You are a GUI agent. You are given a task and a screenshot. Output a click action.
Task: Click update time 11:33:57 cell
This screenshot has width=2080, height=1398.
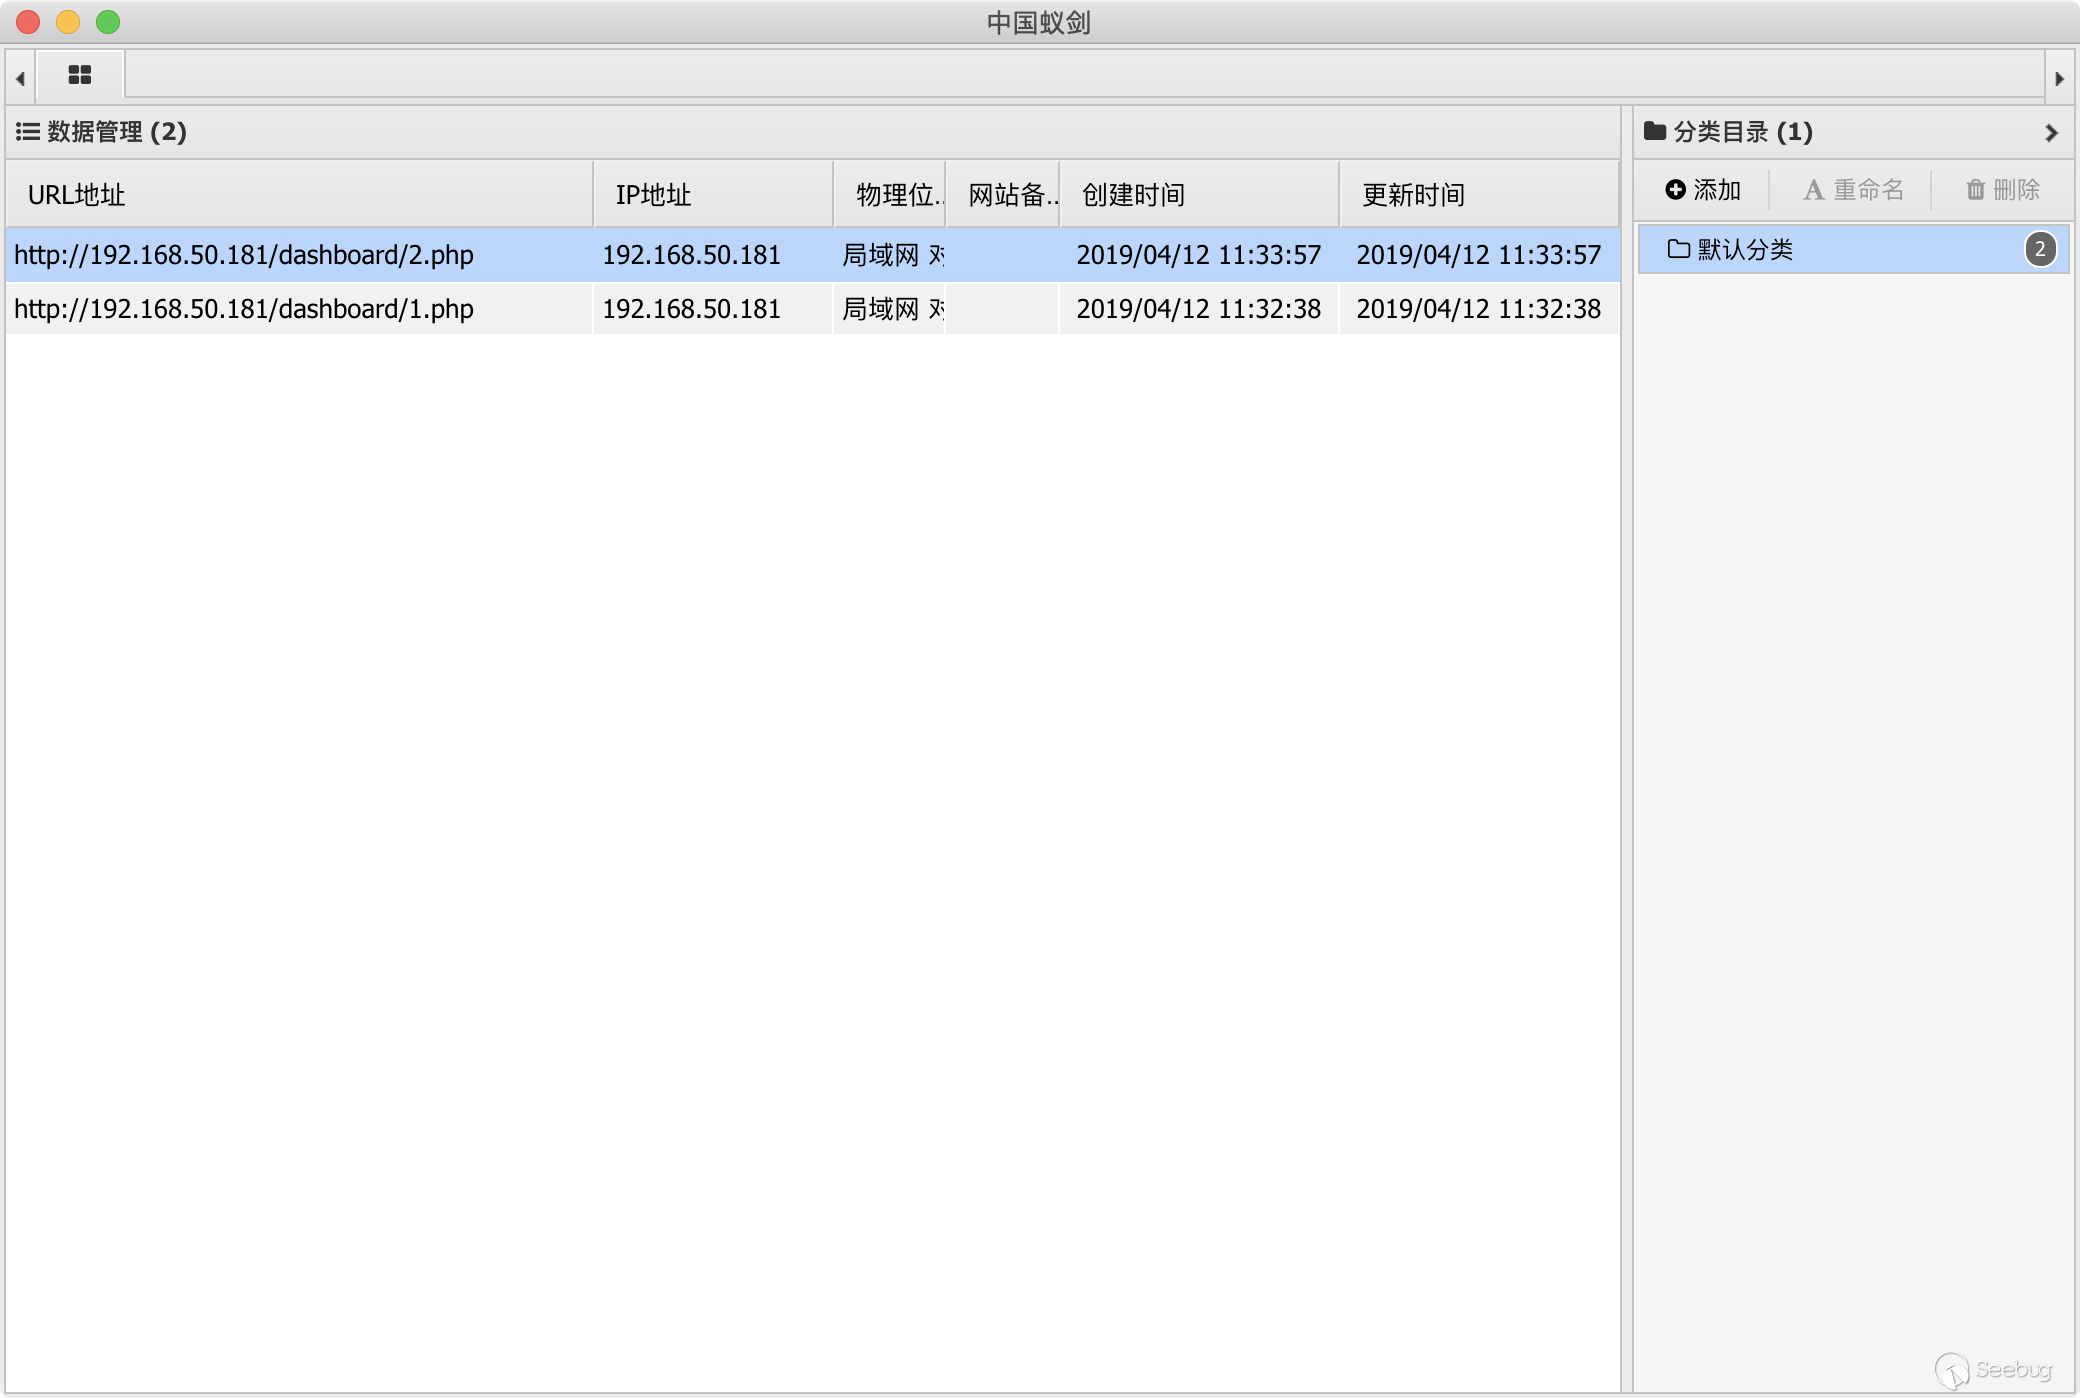click(x=1479, y=255)
